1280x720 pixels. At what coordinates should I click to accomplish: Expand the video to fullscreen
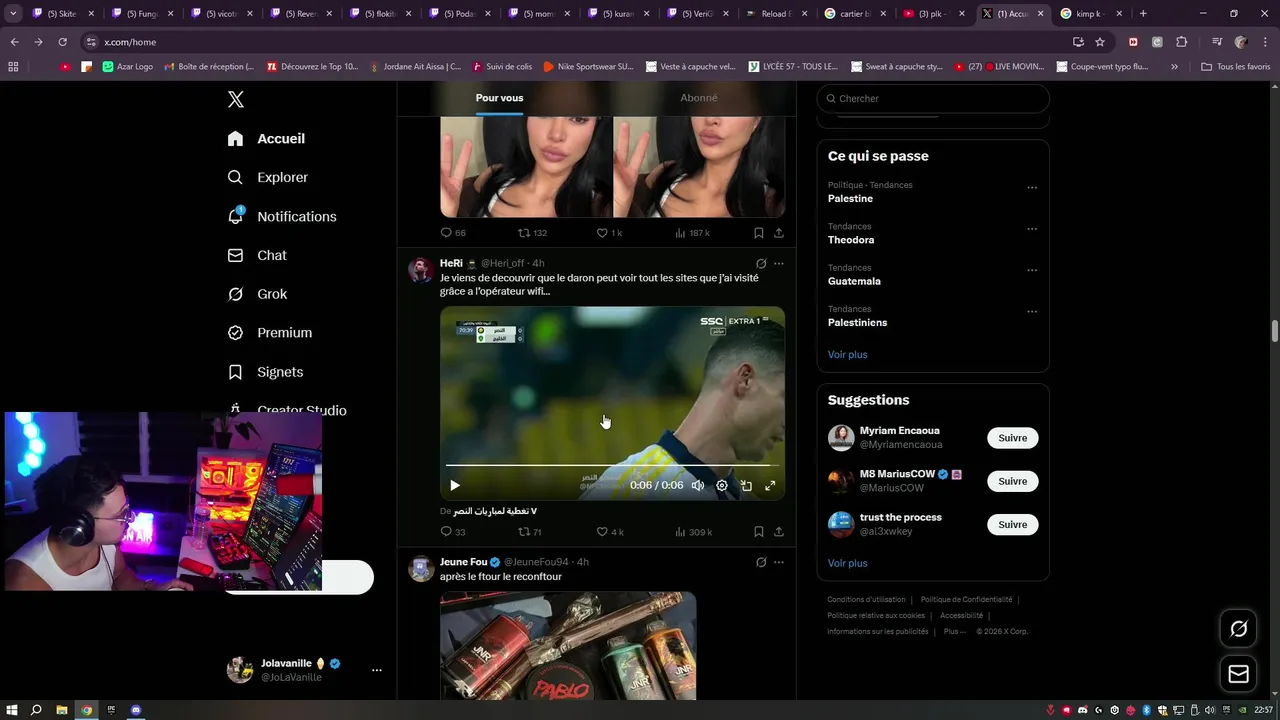click(770, 485)
